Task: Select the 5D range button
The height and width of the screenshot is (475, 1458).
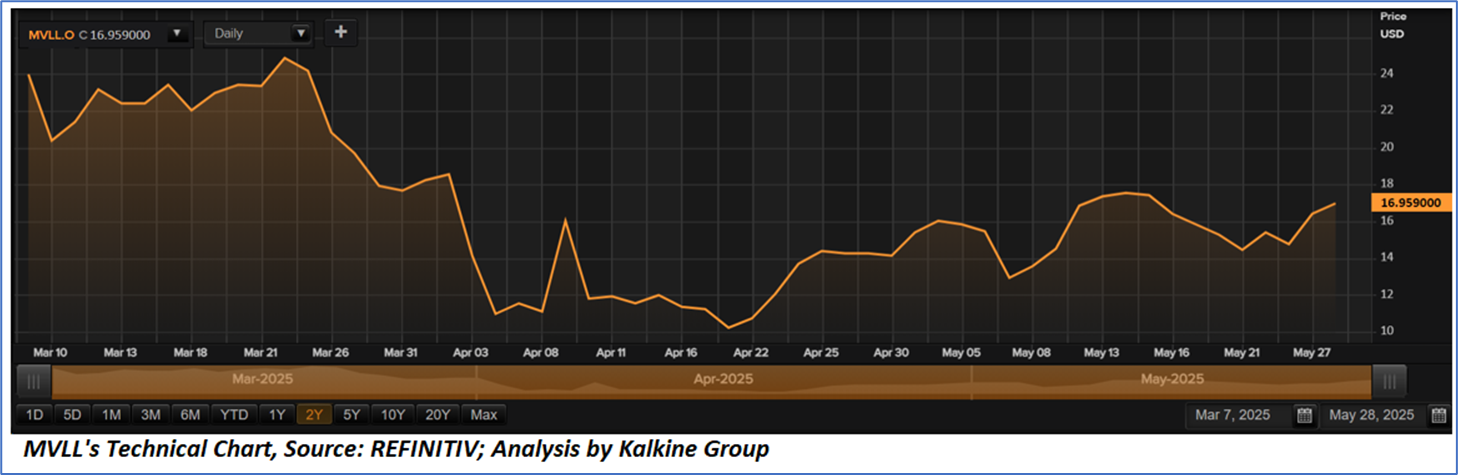Action: click(72, 414)
